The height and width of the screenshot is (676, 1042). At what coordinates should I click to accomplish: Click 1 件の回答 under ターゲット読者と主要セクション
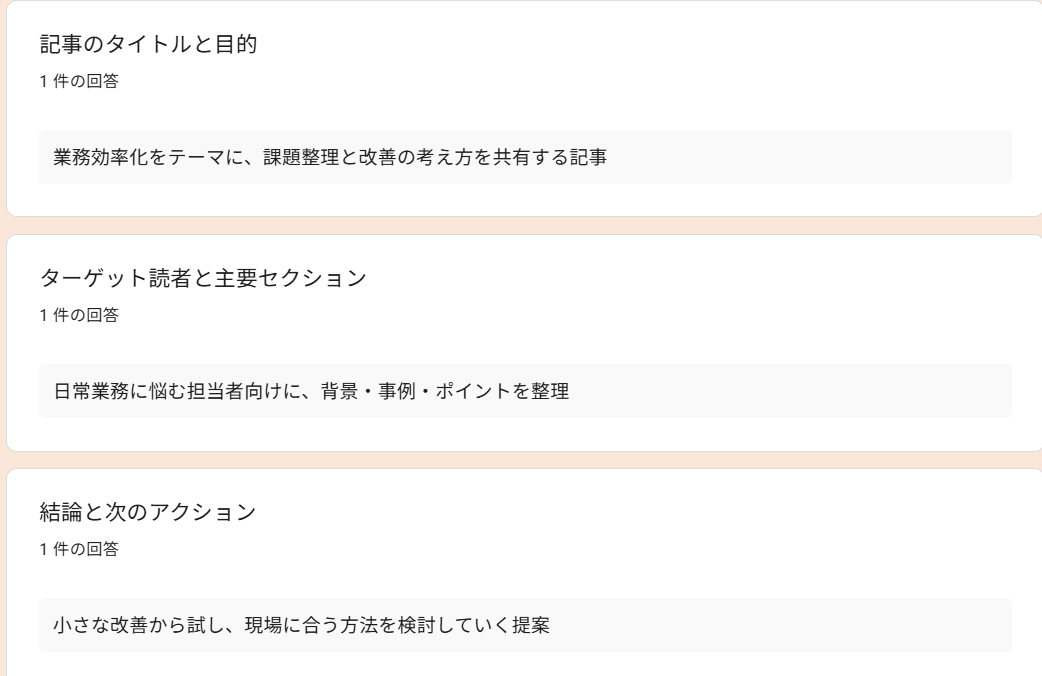[x=78, y=315]
